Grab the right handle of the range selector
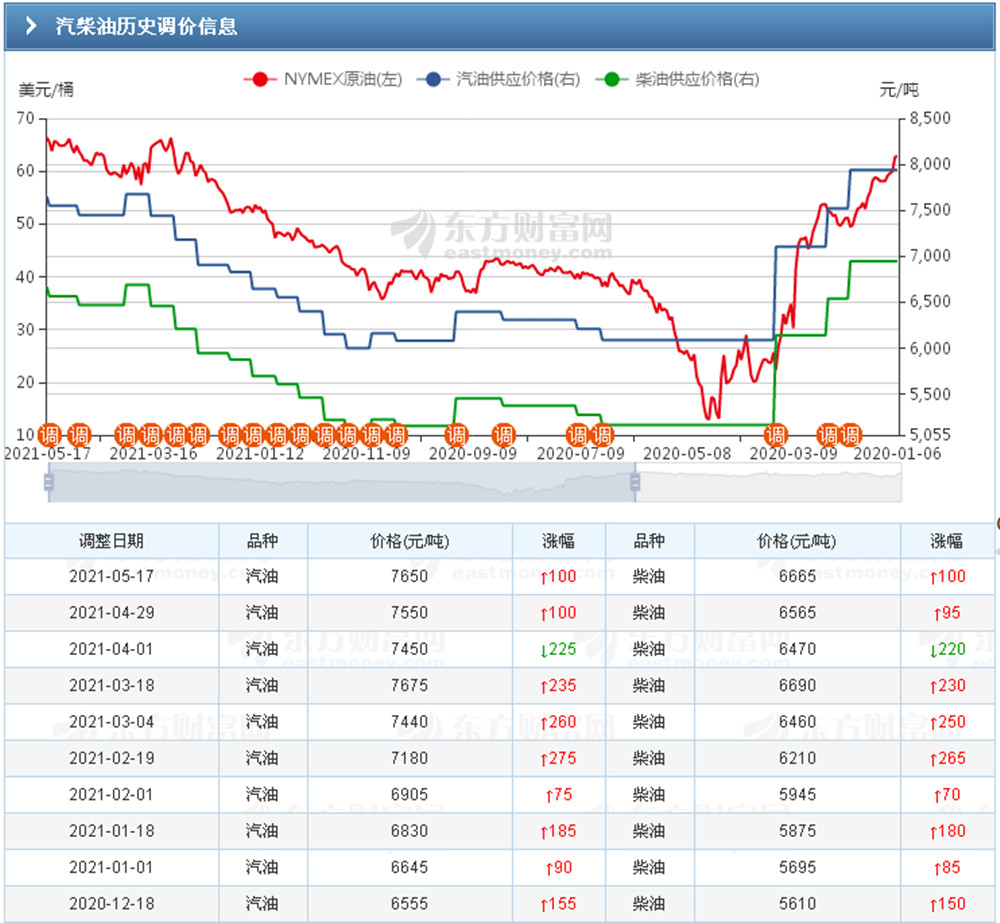Screen dimensions: 1000x923 [x=635, y=482]
